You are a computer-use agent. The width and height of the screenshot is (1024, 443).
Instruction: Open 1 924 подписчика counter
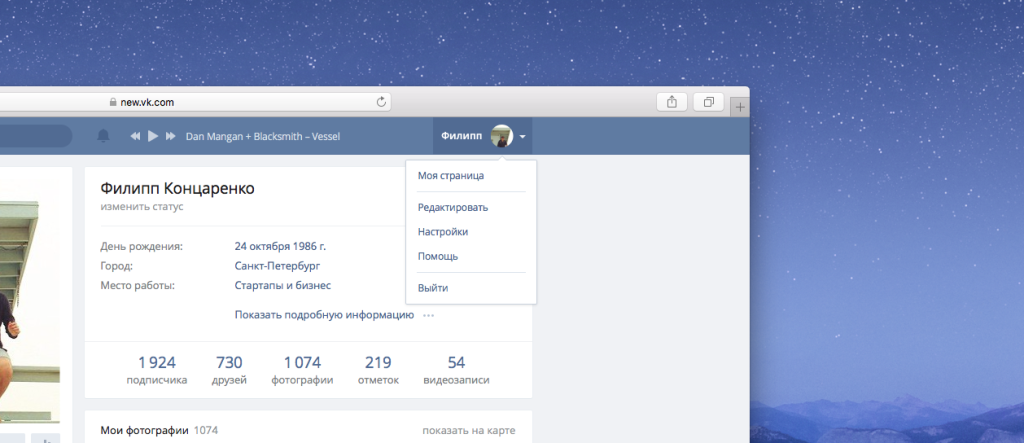pyautogui.click(x=157, y=370)
